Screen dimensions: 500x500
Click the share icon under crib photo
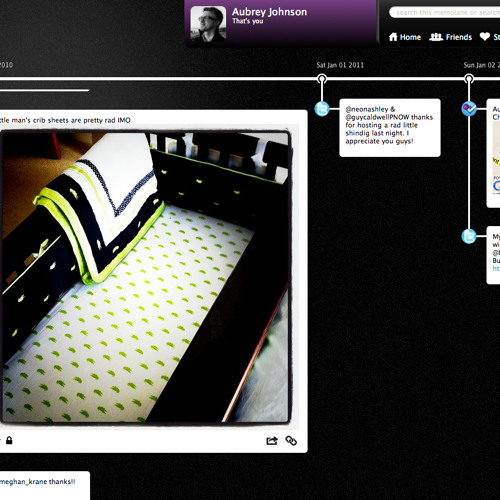click(x=272, y=441)
